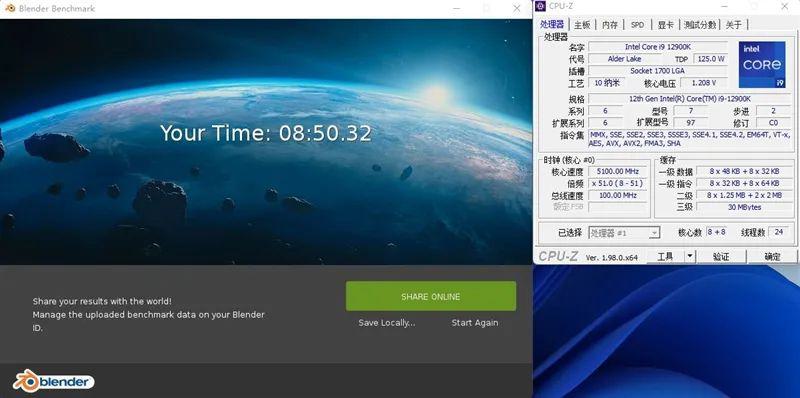Expand the arrow next to 工具
The width and height of the screenshot is (800, 398).
tap(690, 256)
